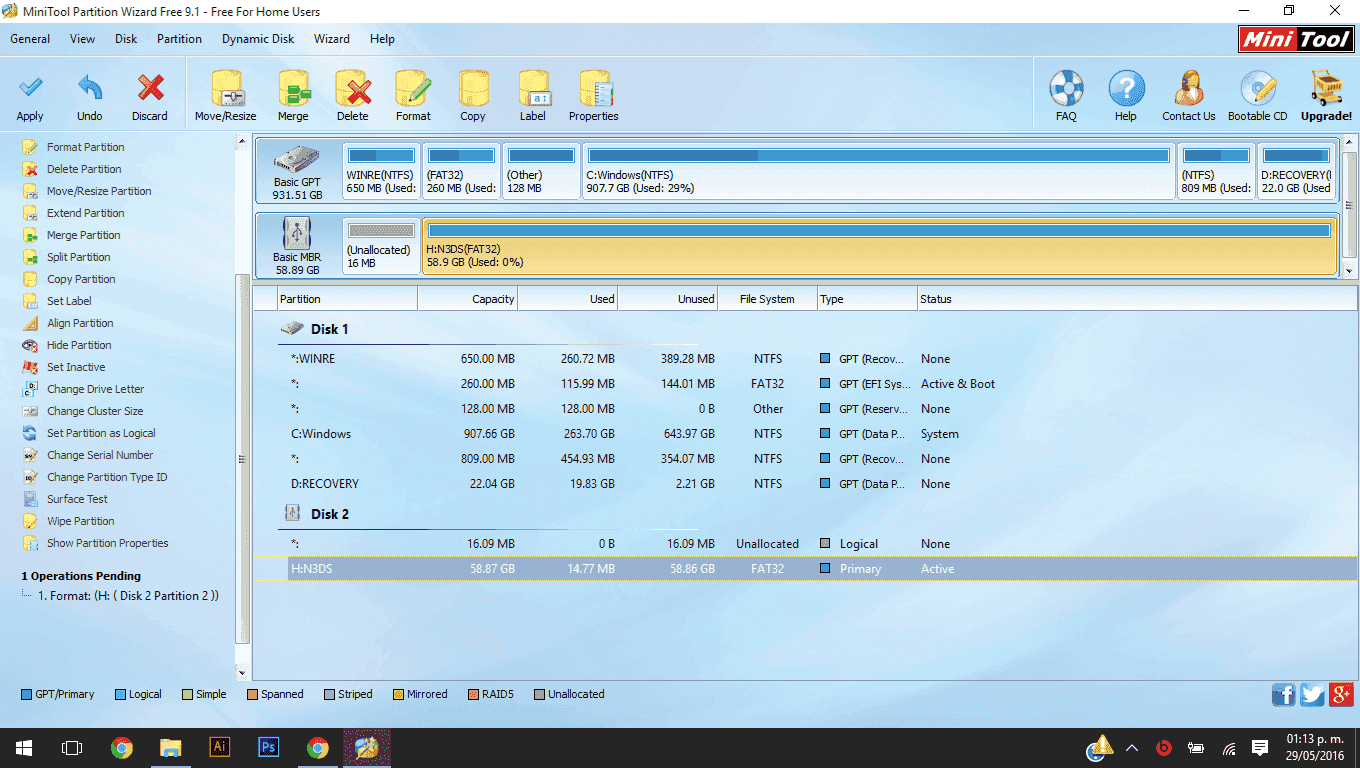Show hidden system tray icons
1360x768 pixels.
click(x=1132, y=747)
